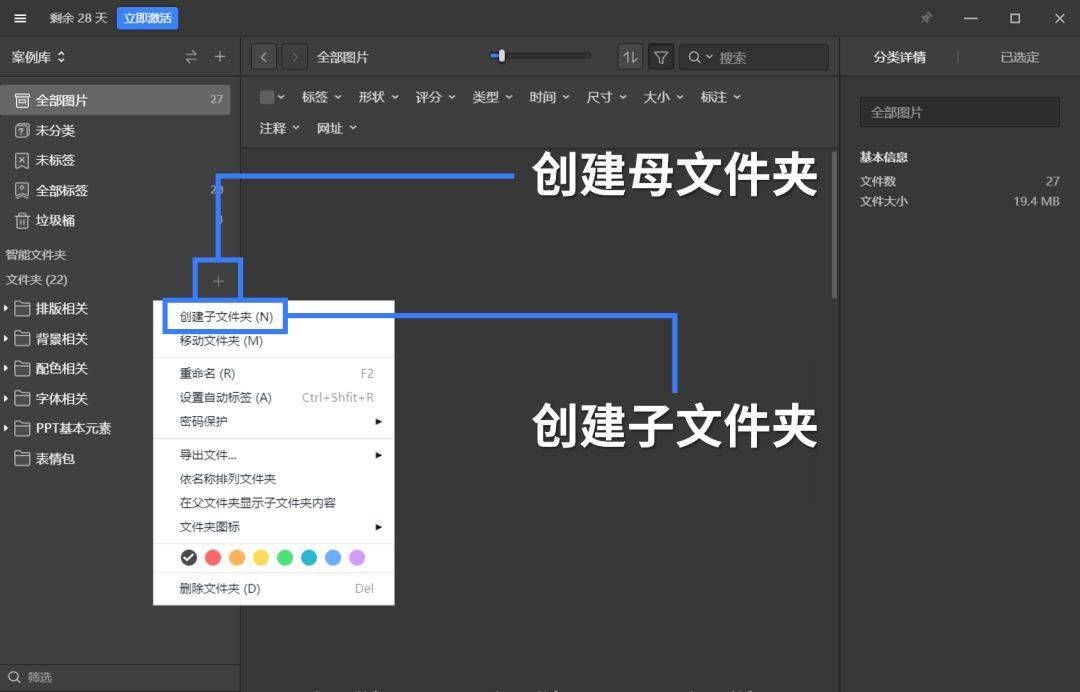This screenshot has height=692, width=1080.
Task: Pick the green folder color
Action: coord(285,558)
